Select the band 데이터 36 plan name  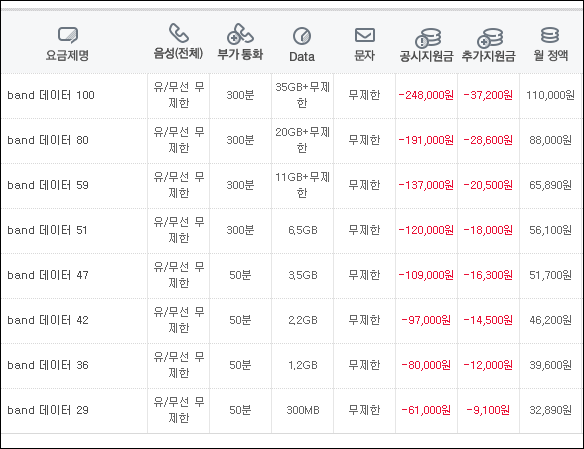[x=48, y=366]
